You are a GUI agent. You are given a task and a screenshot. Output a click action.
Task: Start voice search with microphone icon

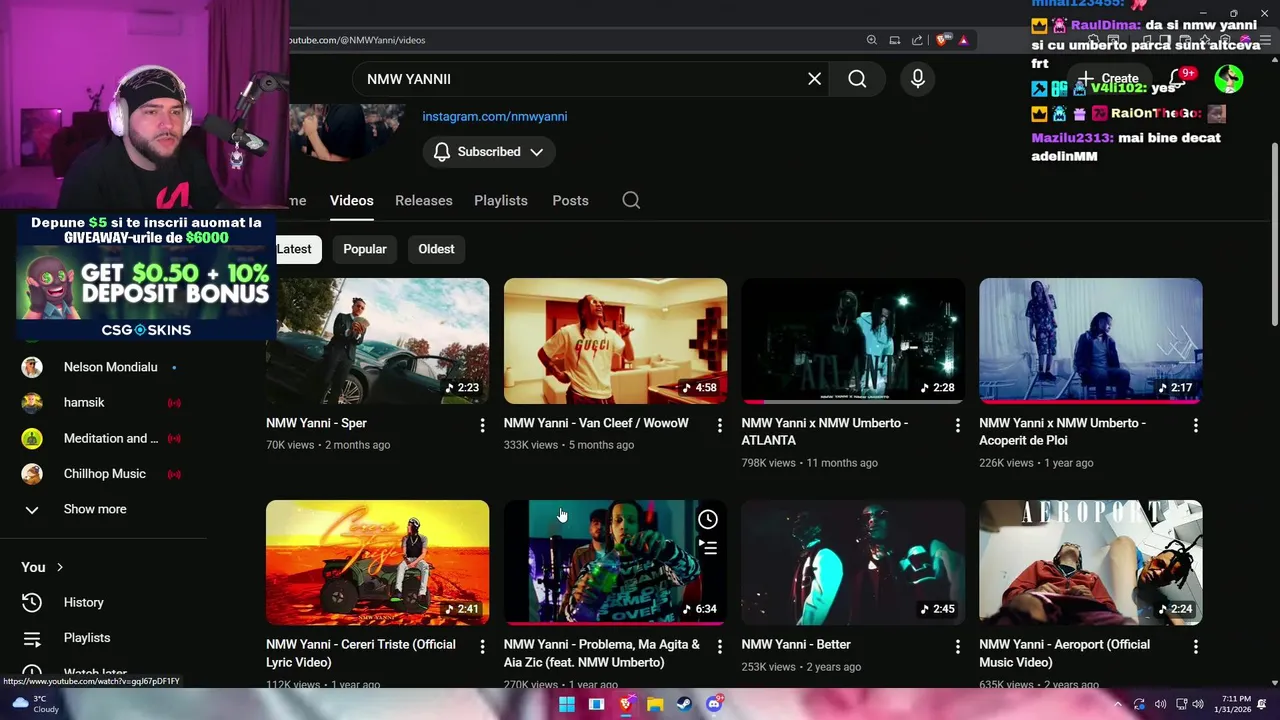(x=918, y=79)
